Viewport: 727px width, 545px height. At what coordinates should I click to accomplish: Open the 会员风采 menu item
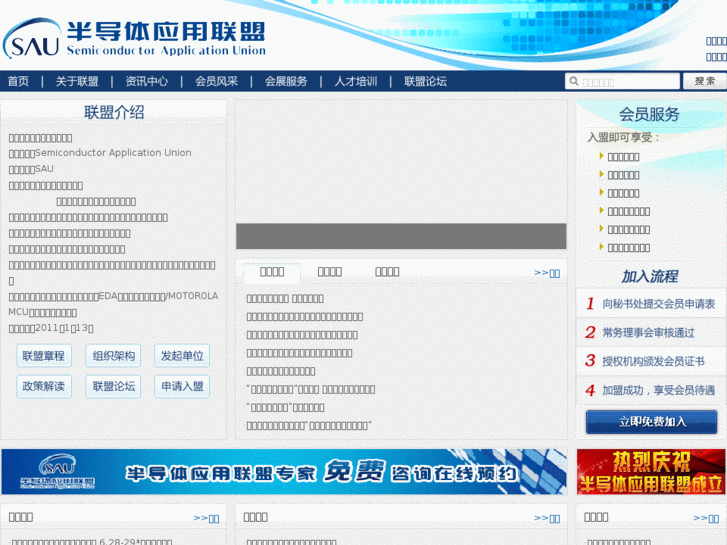(x=217, y=81)
